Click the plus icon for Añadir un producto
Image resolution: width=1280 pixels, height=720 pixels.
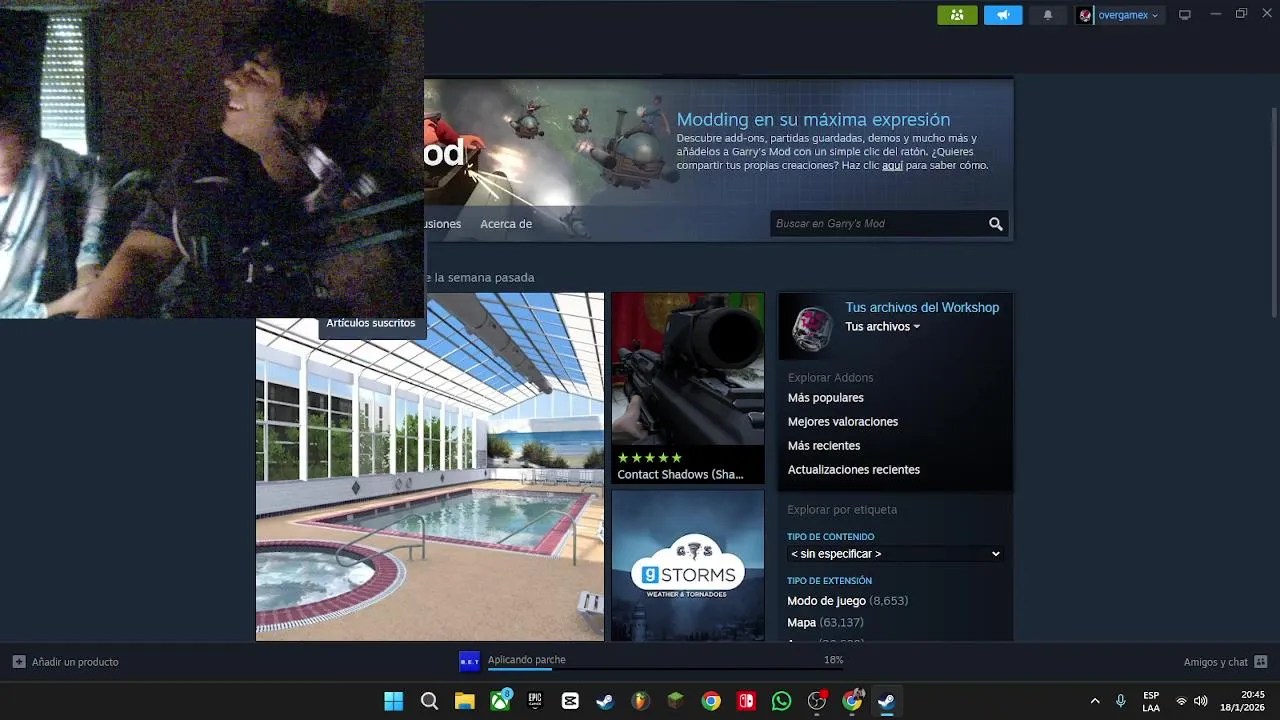coord(19,662)
